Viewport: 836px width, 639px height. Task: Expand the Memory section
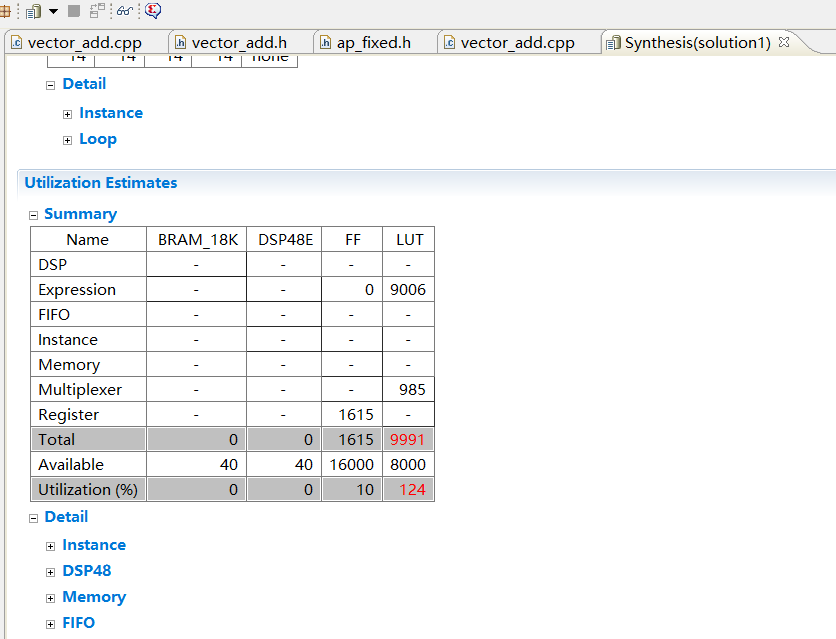(51, 598)
